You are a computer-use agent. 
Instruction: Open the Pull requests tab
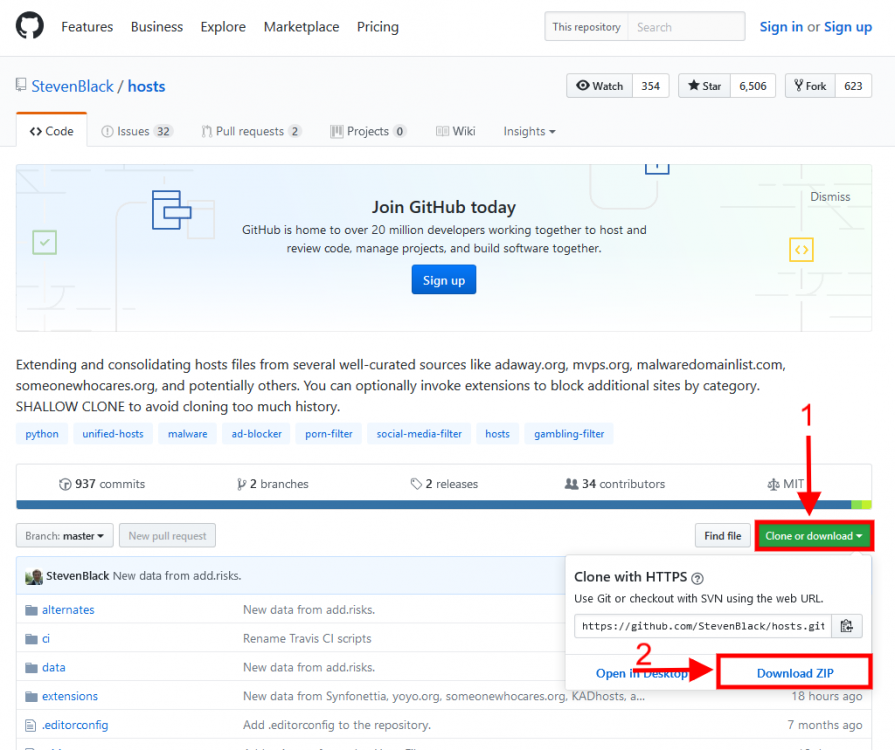pyautogui.click(x=251, y=131)
